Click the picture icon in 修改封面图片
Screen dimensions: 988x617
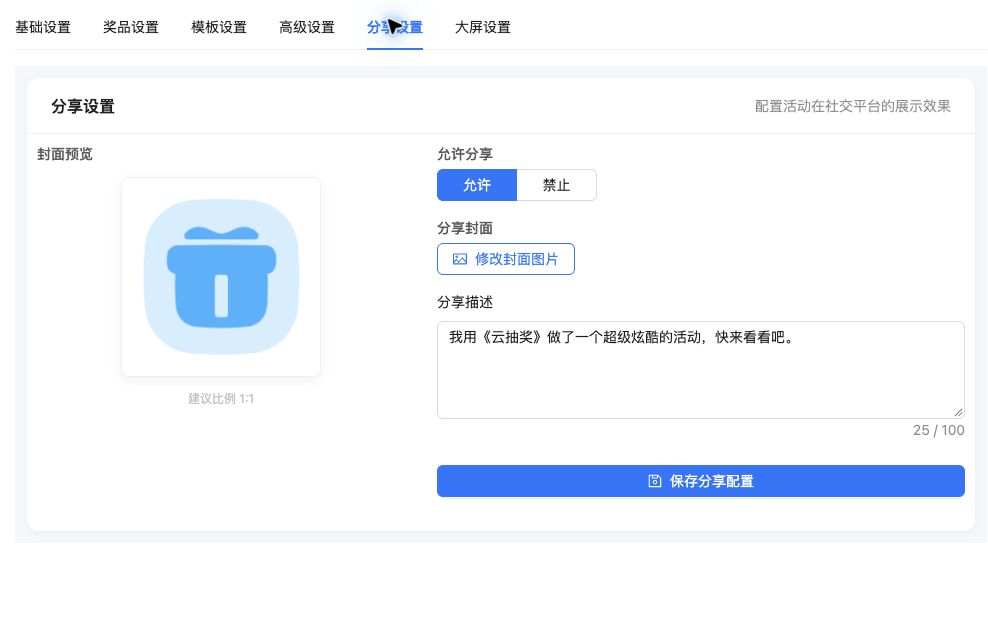(460, 259)
